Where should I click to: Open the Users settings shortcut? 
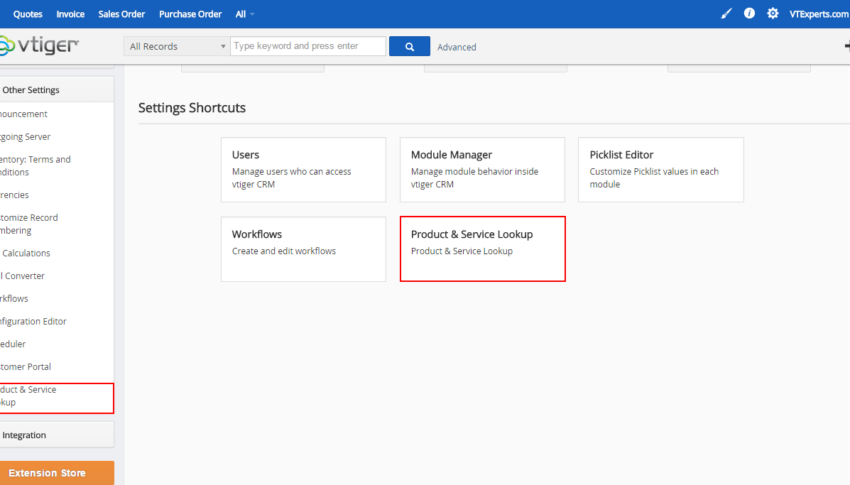pyautogui.click(x=304, y=170)
